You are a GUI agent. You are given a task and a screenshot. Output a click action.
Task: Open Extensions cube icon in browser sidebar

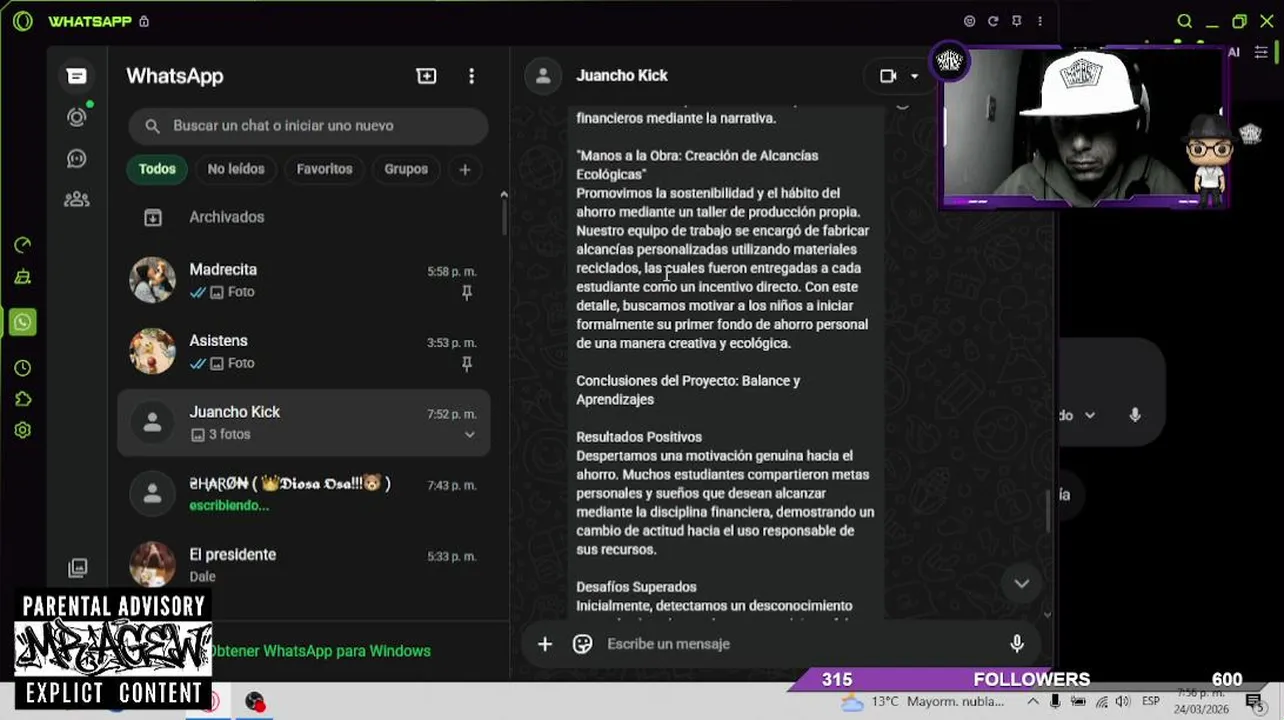pyautogui.click(x=22, y=399)
